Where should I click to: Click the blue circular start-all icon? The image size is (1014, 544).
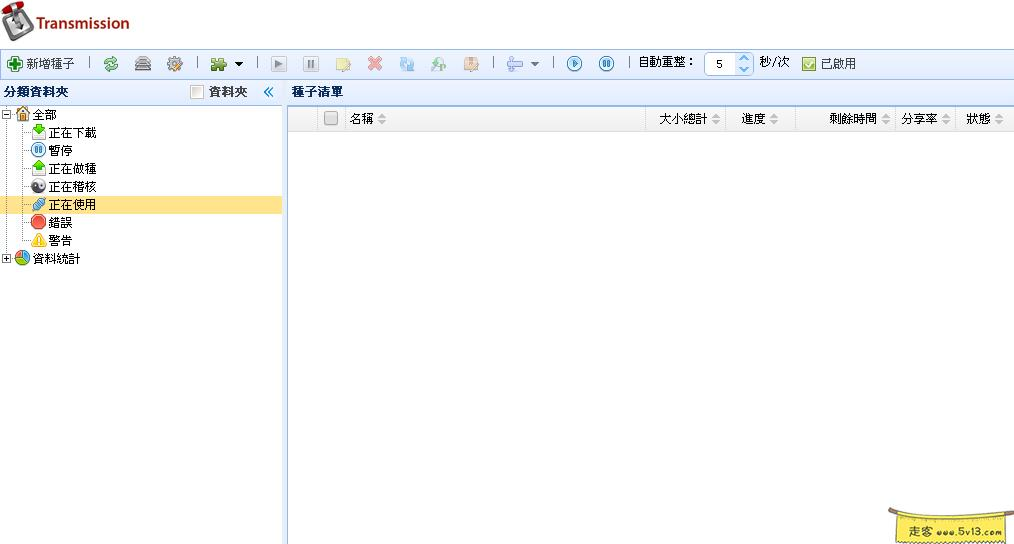574,63
